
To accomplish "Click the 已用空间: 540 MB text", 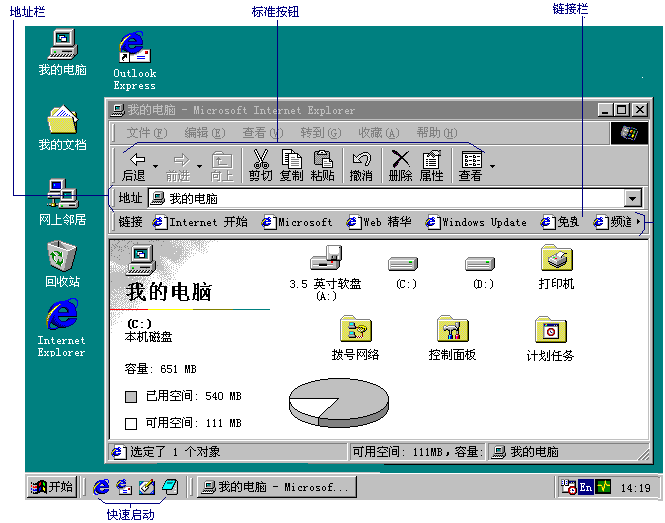I will tap(193, 396).
